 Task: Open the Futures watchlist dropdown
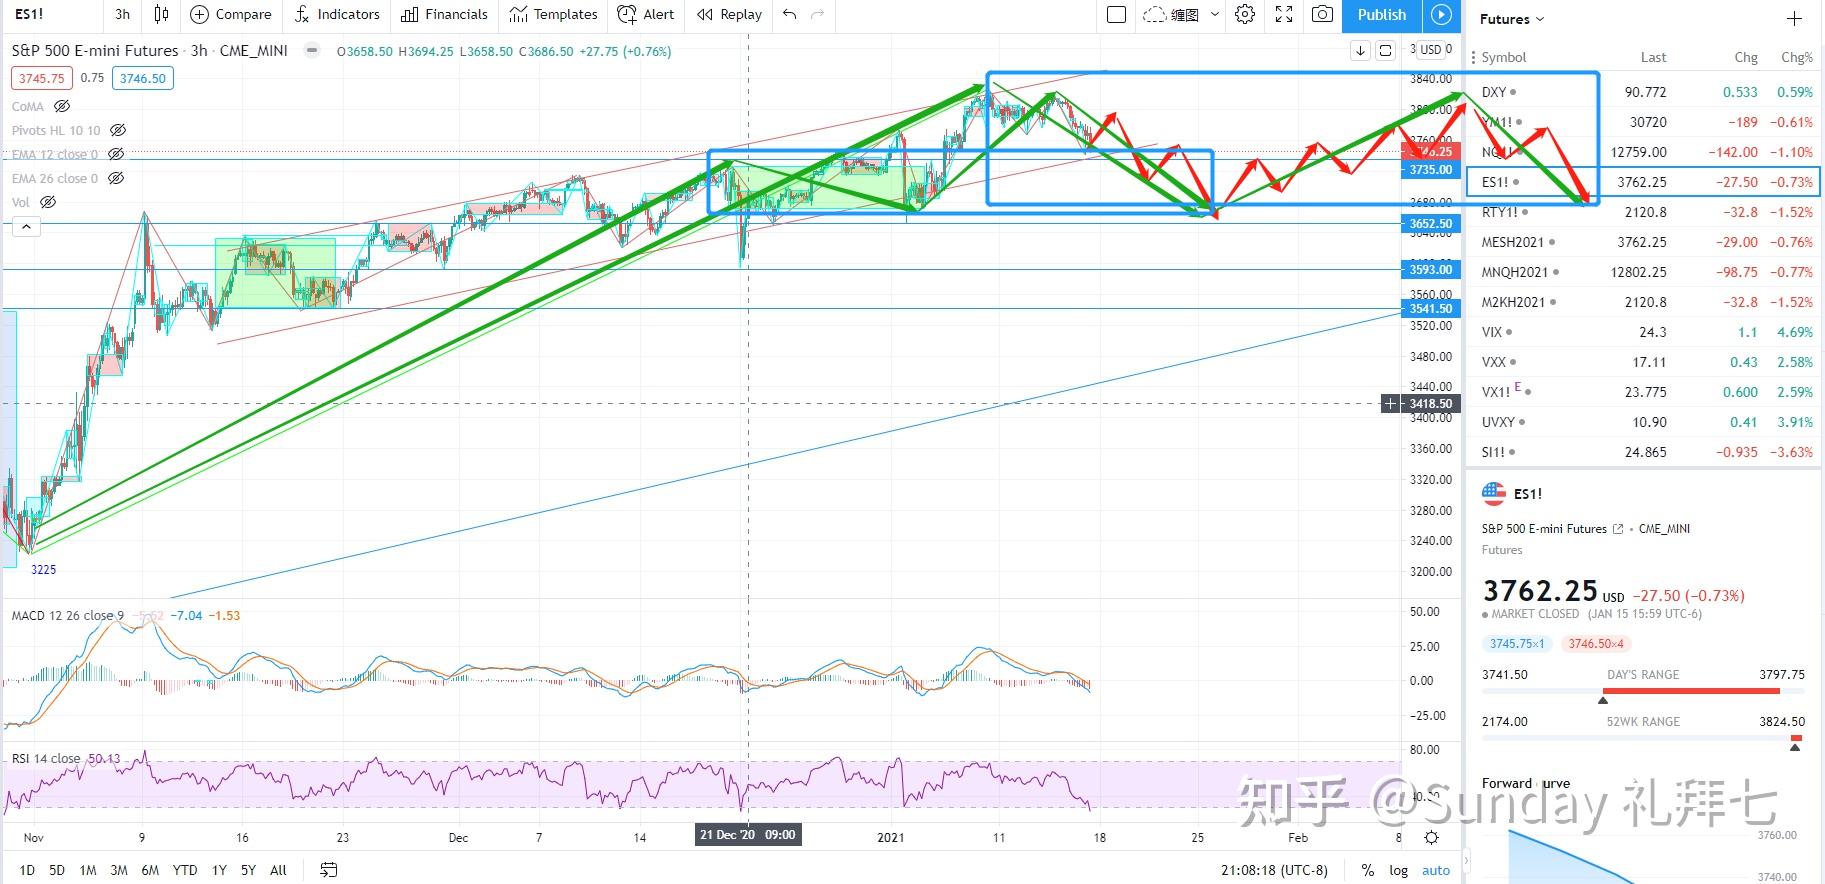(x=1512, y=19)
